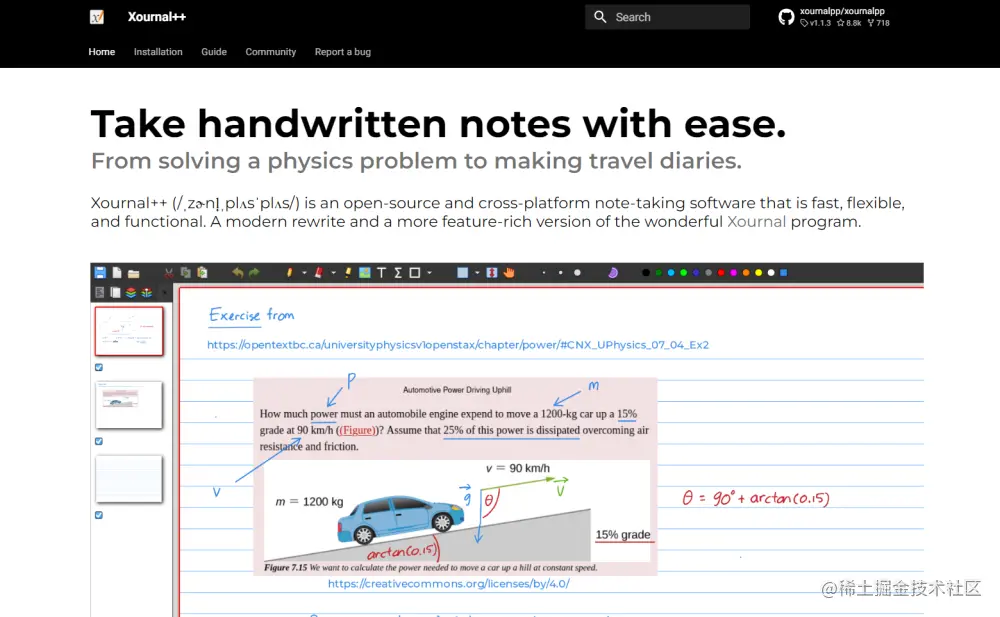Select the first page thumbnail
The width and height of the screenshot is (1000, 617).
point(129,331)
